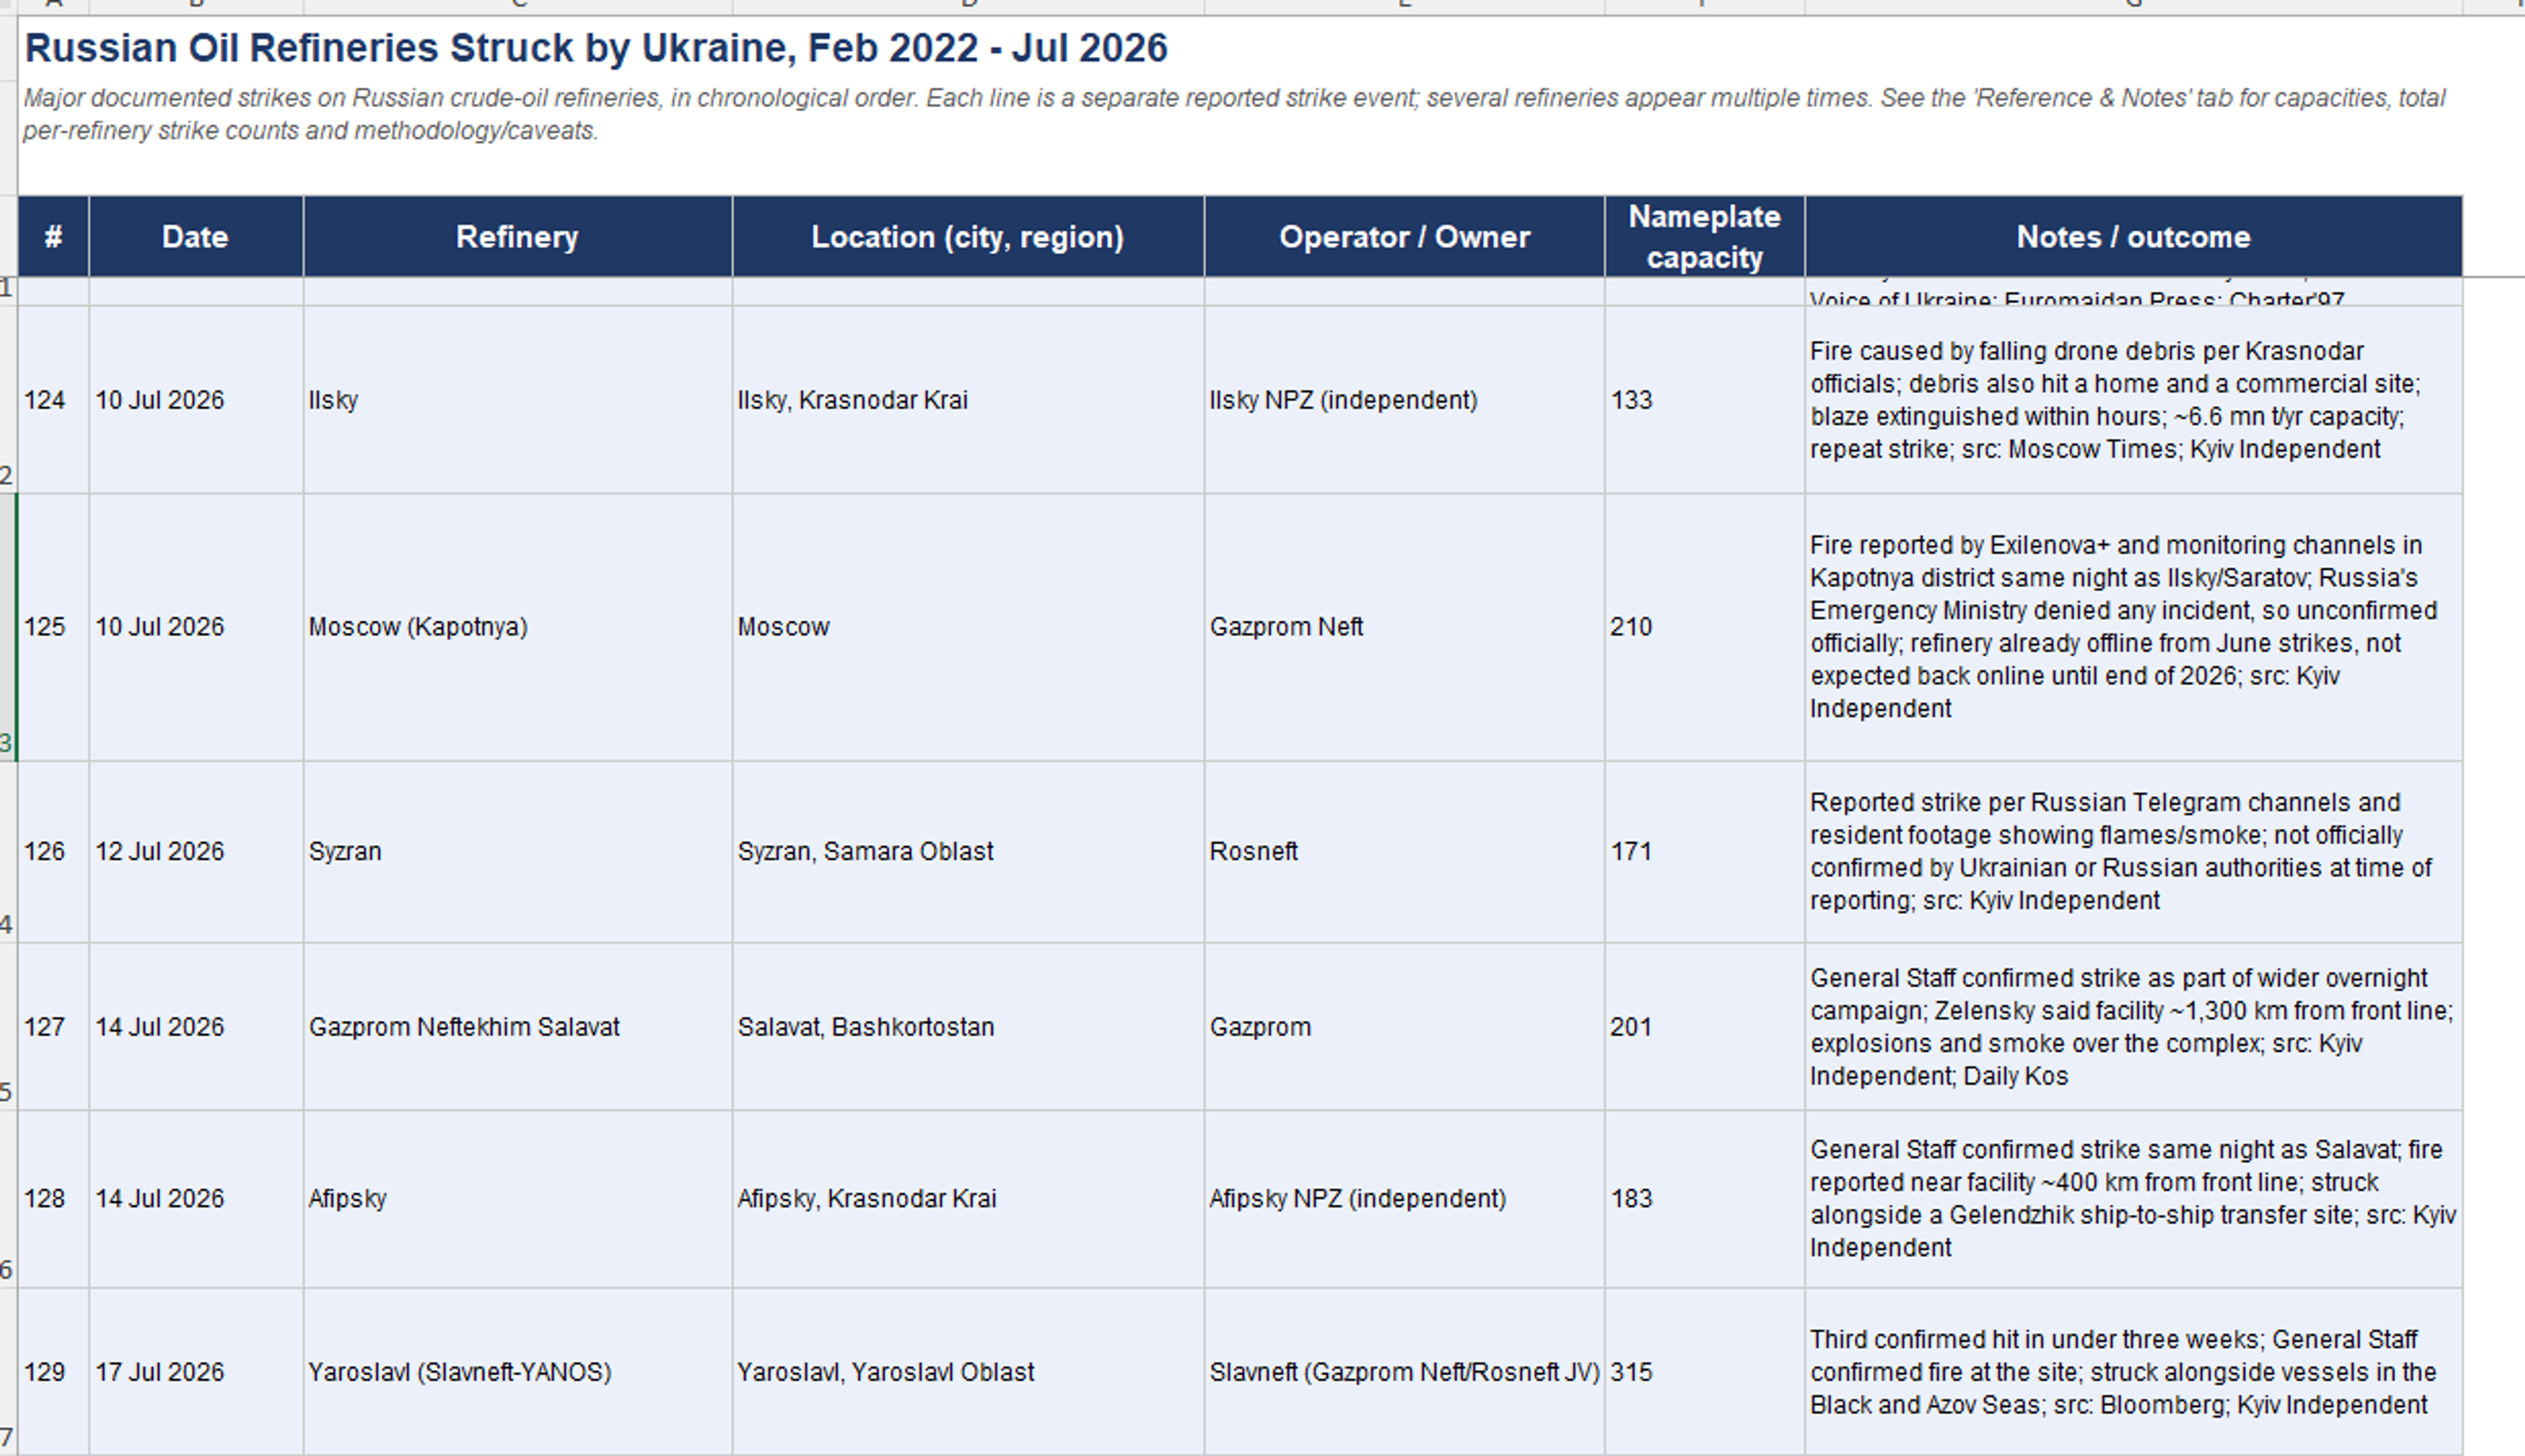This screenshot has height=1456, width=2525.
Task: Click the 'Afipsky NPZ (independent)' operator cell
Action: (x=1405, y=1199)
